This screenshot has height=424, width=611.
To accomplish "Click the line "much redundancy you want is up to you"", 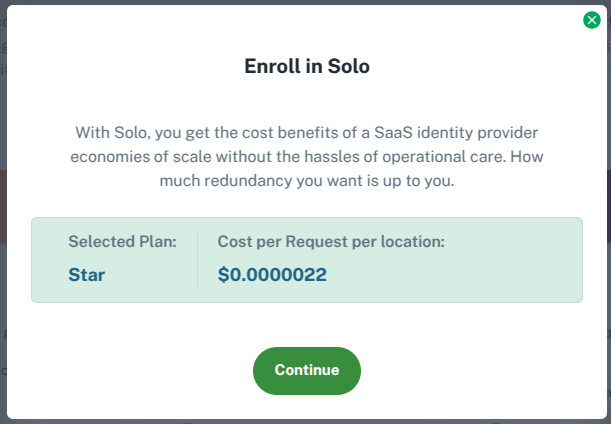I will pos(306,180).
